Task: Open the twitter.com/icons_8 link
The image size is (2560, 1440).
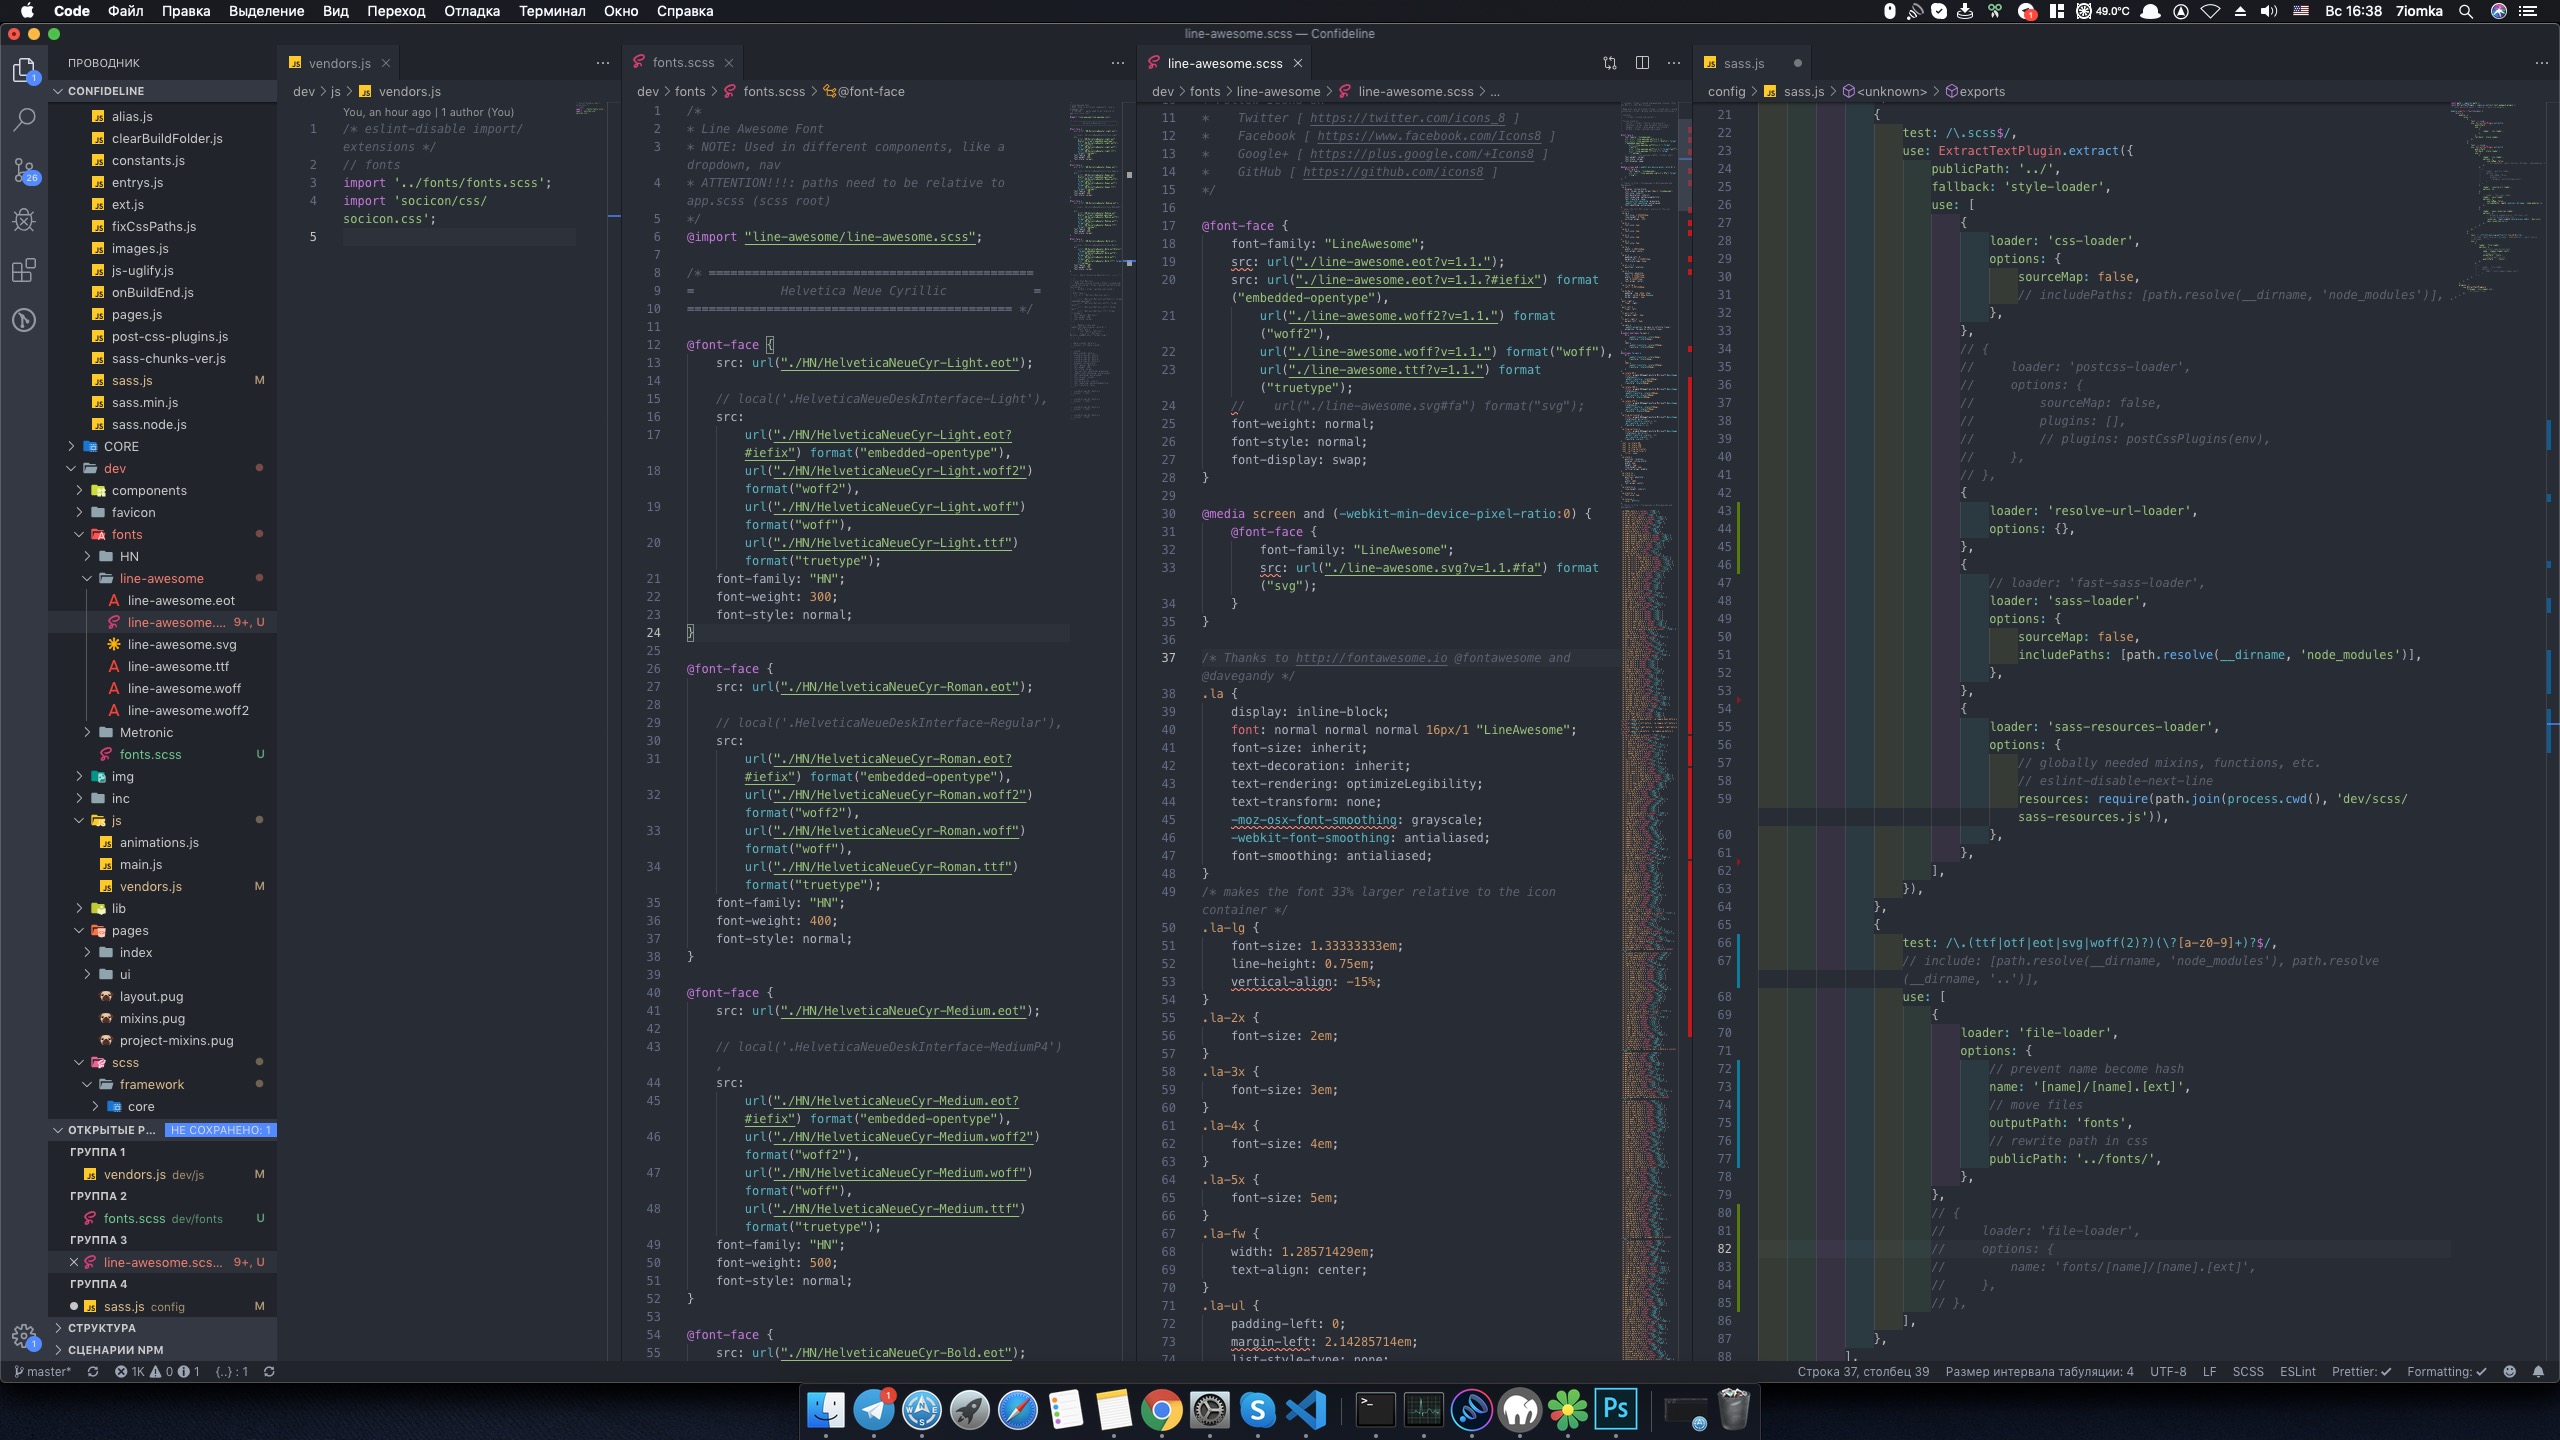Action: tap(1407, 118)
